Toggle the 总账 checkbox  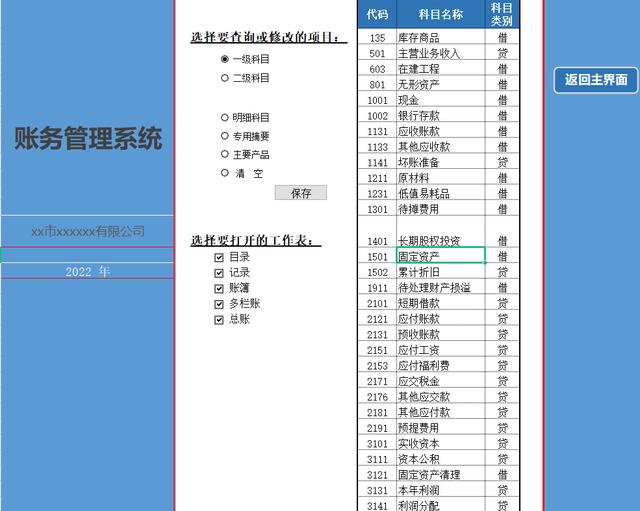219,320
